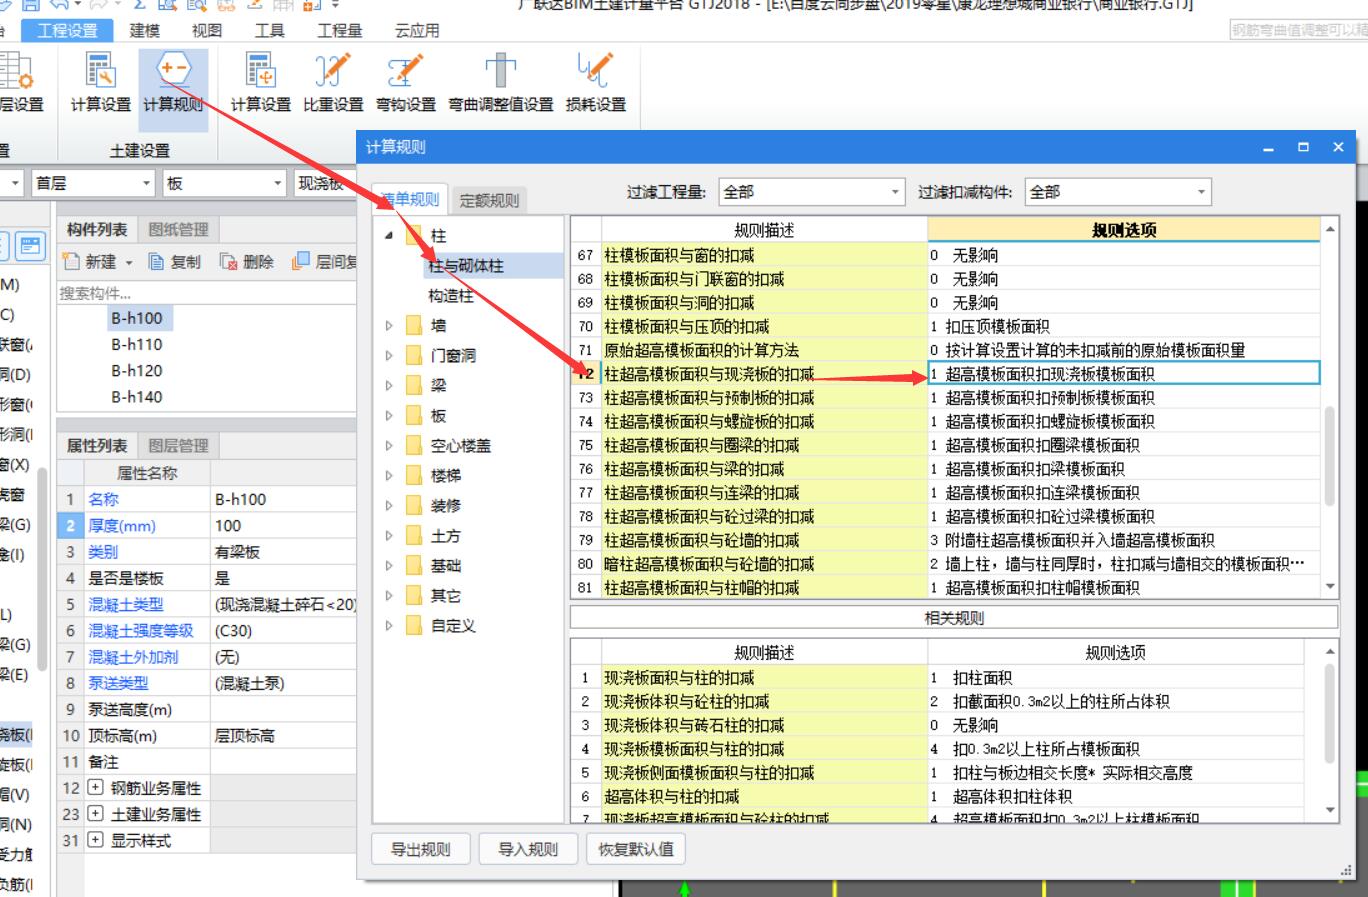Click 搜索构件 search field
Image resolution: width=1368 pixels, height=897 pixels.
coord(207,293)
